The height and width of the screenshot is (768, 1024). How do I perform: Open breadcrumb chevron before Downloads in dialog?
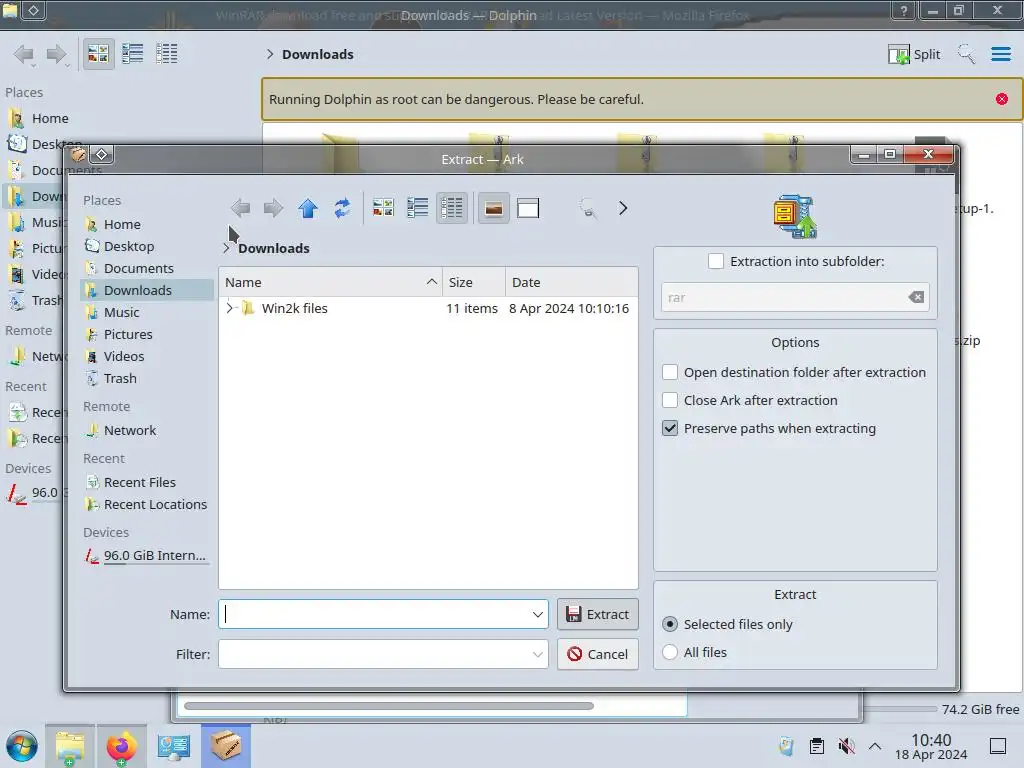(x=226, y=248)
